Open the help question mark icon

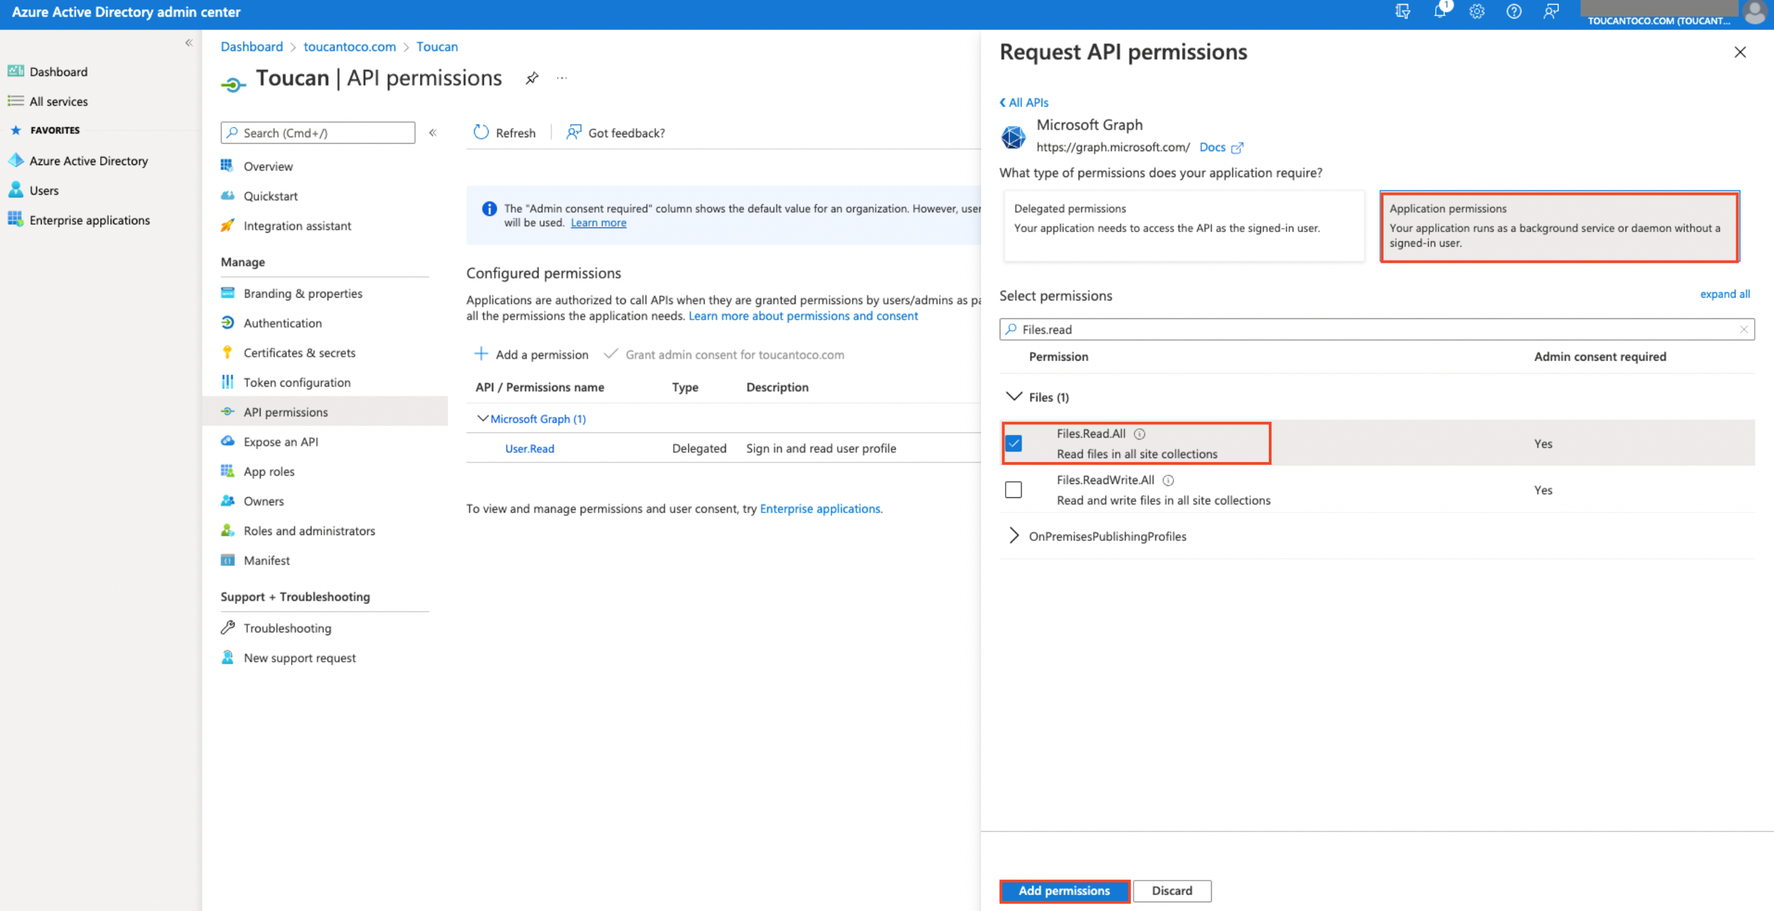[x=1513, y=12]
